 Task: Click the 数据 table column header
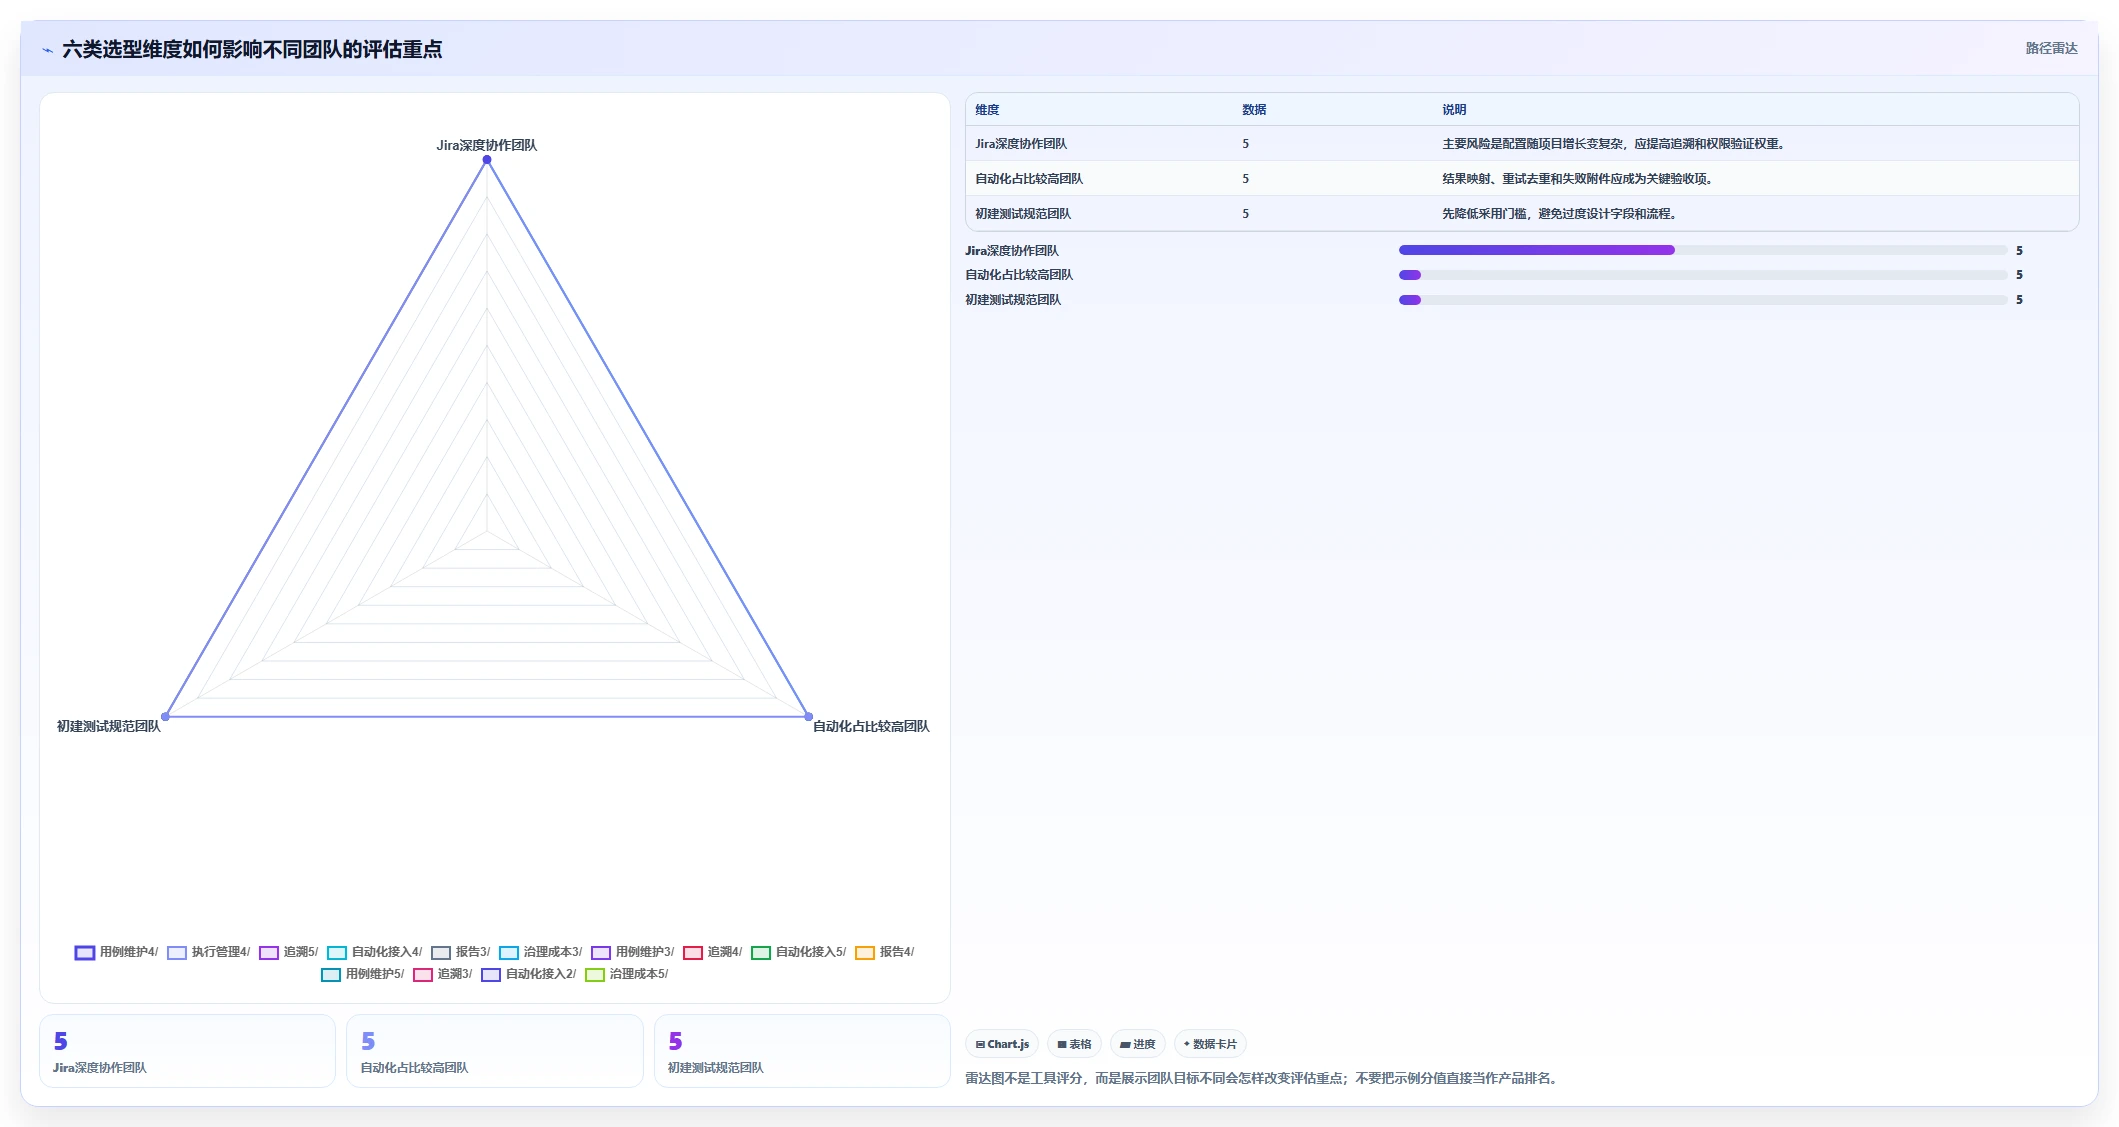tap(1254, 110)
